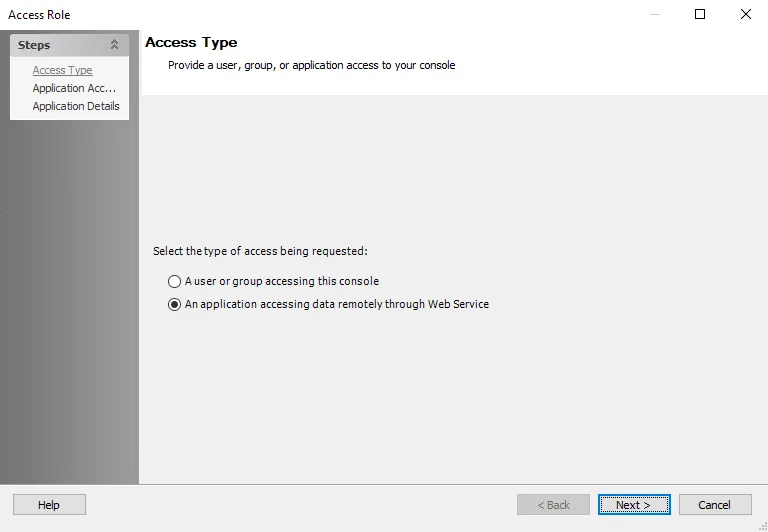Select the Application Acc... step
Viewport: 768px width, 532px height.
click(x=74, y=88)
